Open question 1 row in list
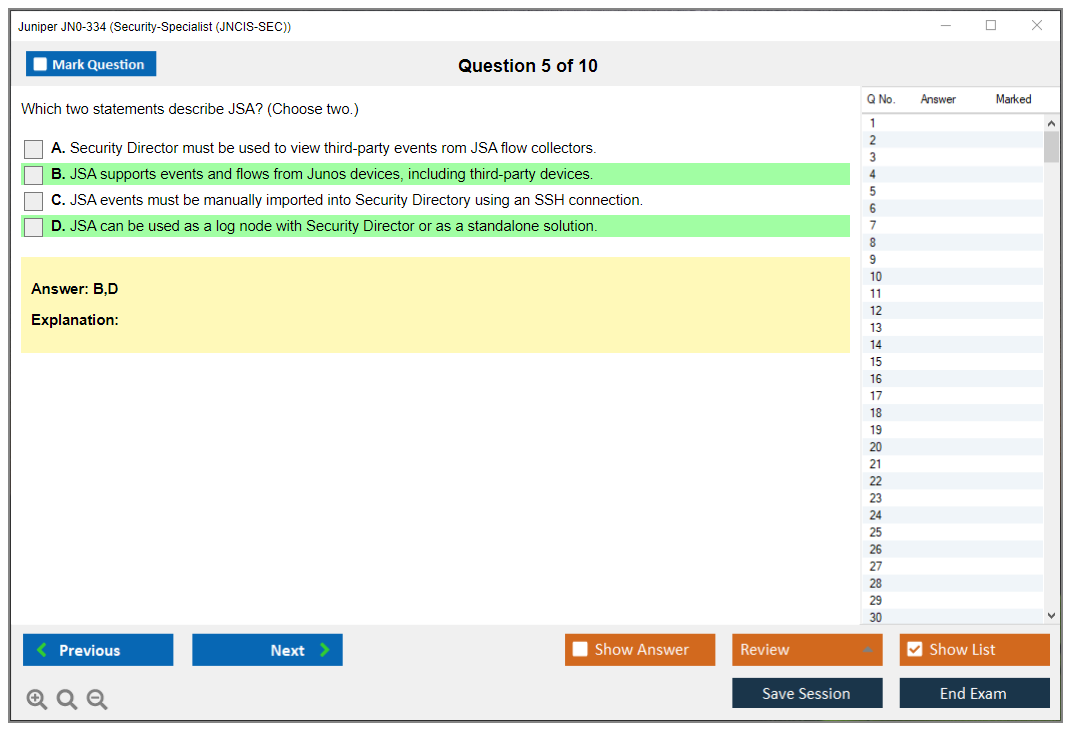The image size is (1075, 735). point(873,124)
